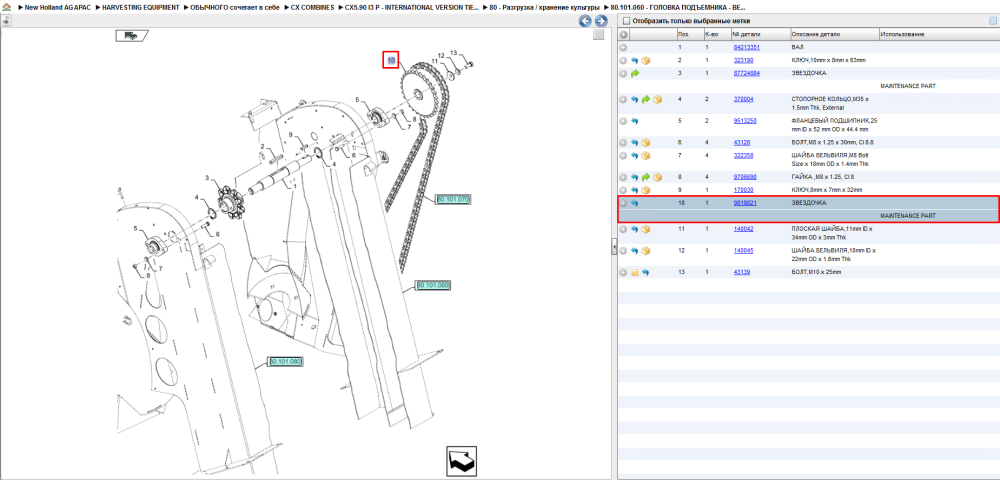
Task: Click the blue arrow icon for part 323190
Action: click(635, 61)
